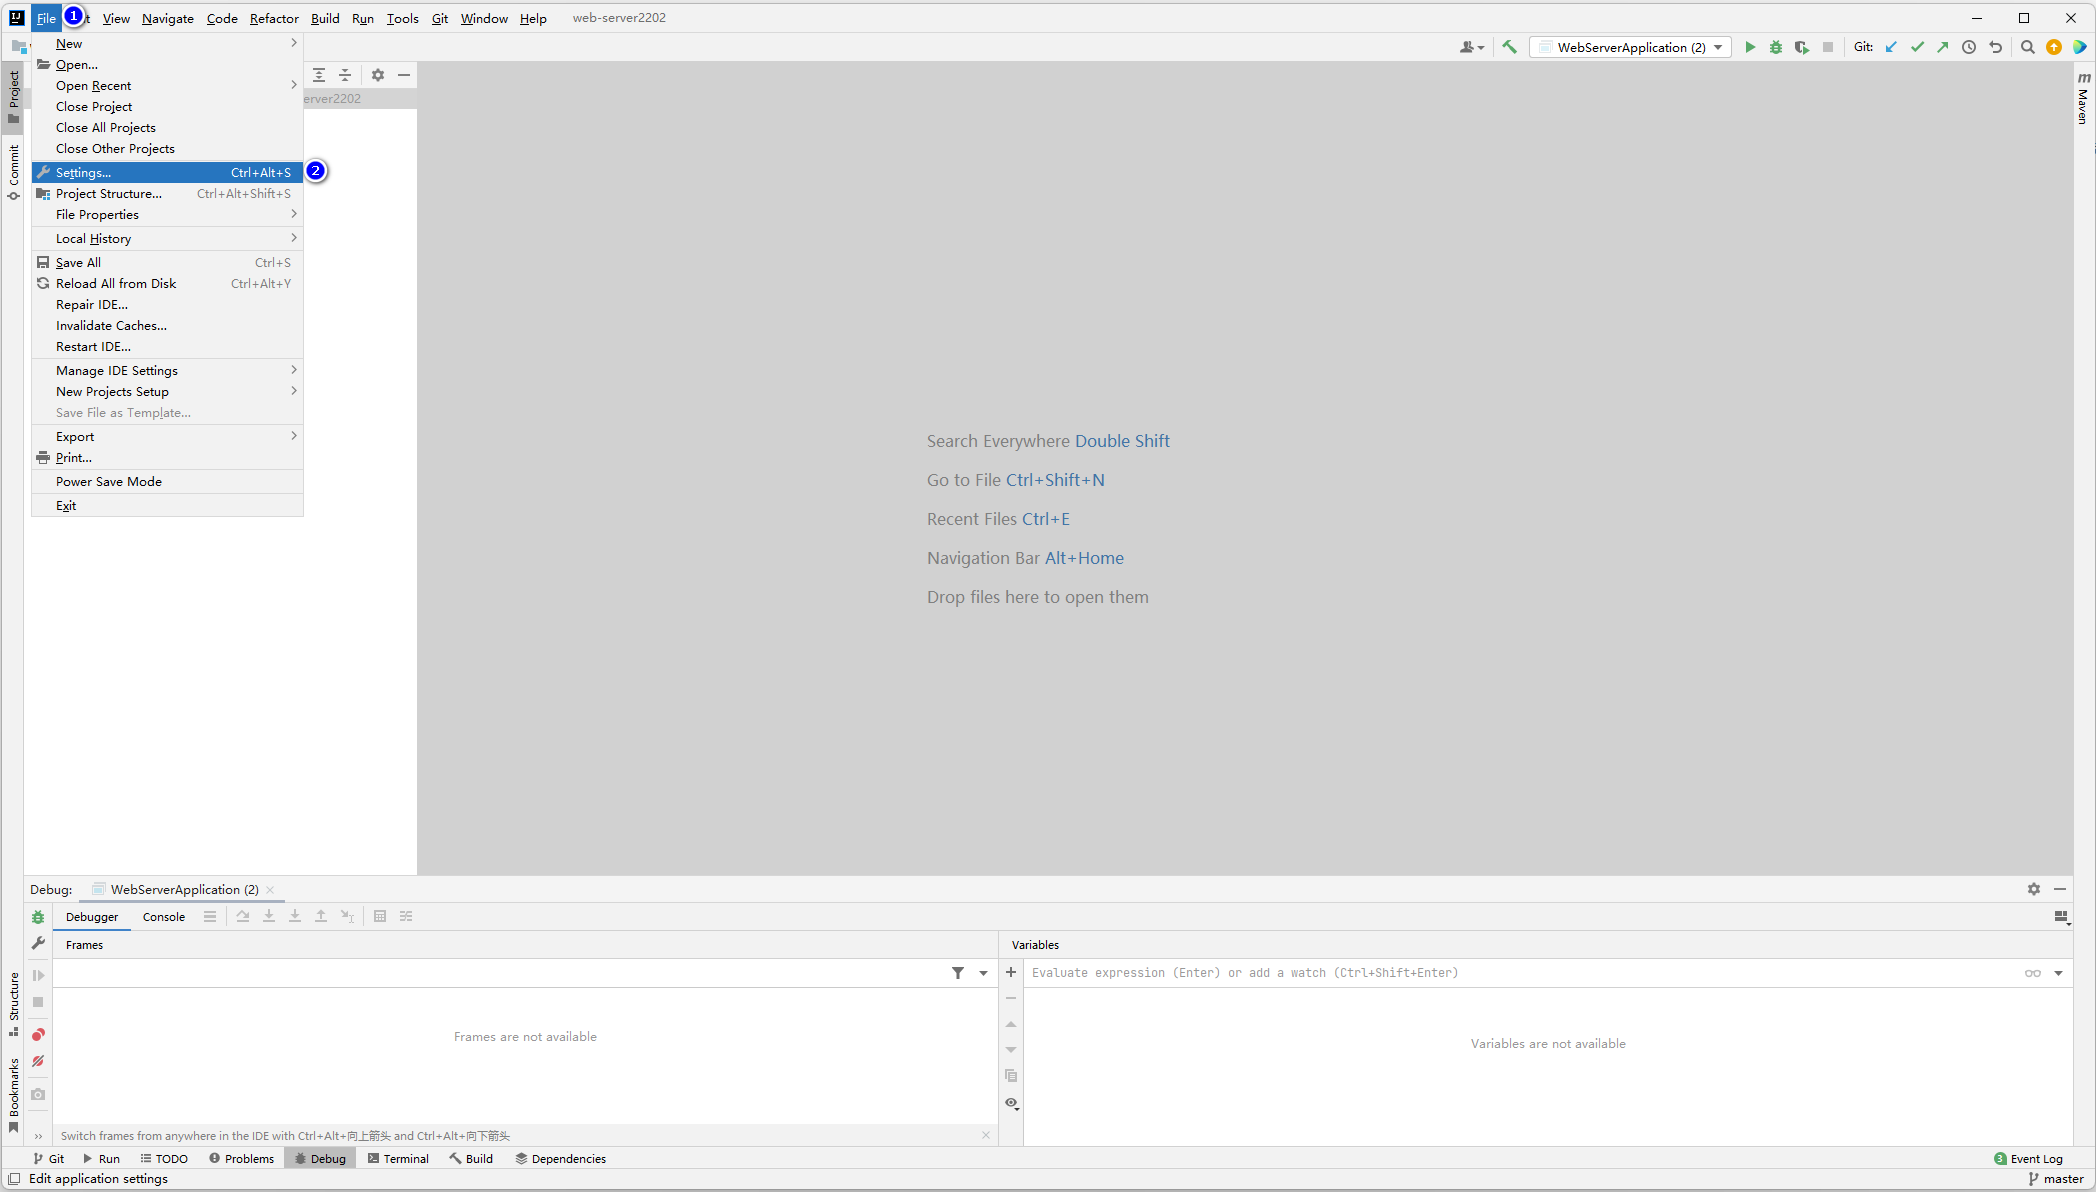This screenshot has height=1192, width=2096.
Task: Click the Git rollback undo arrow
Action: point(1995,47)
